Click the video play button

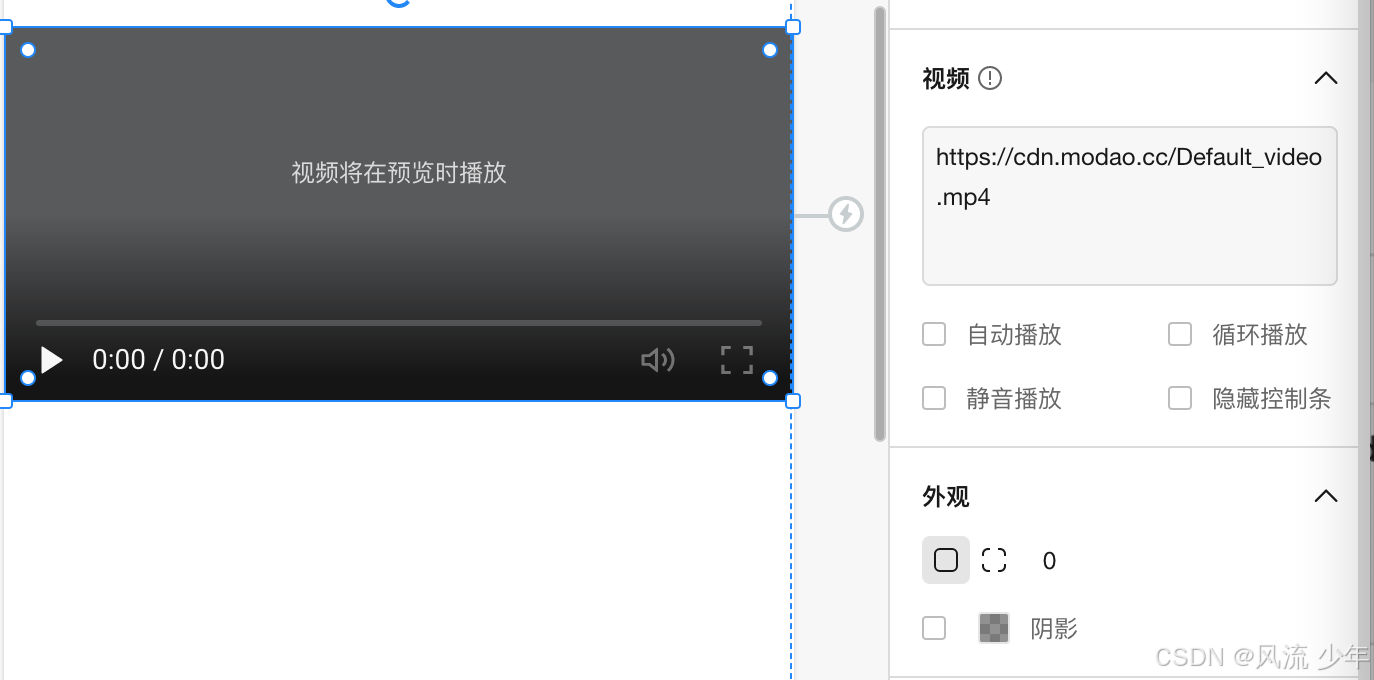[51, 360]
